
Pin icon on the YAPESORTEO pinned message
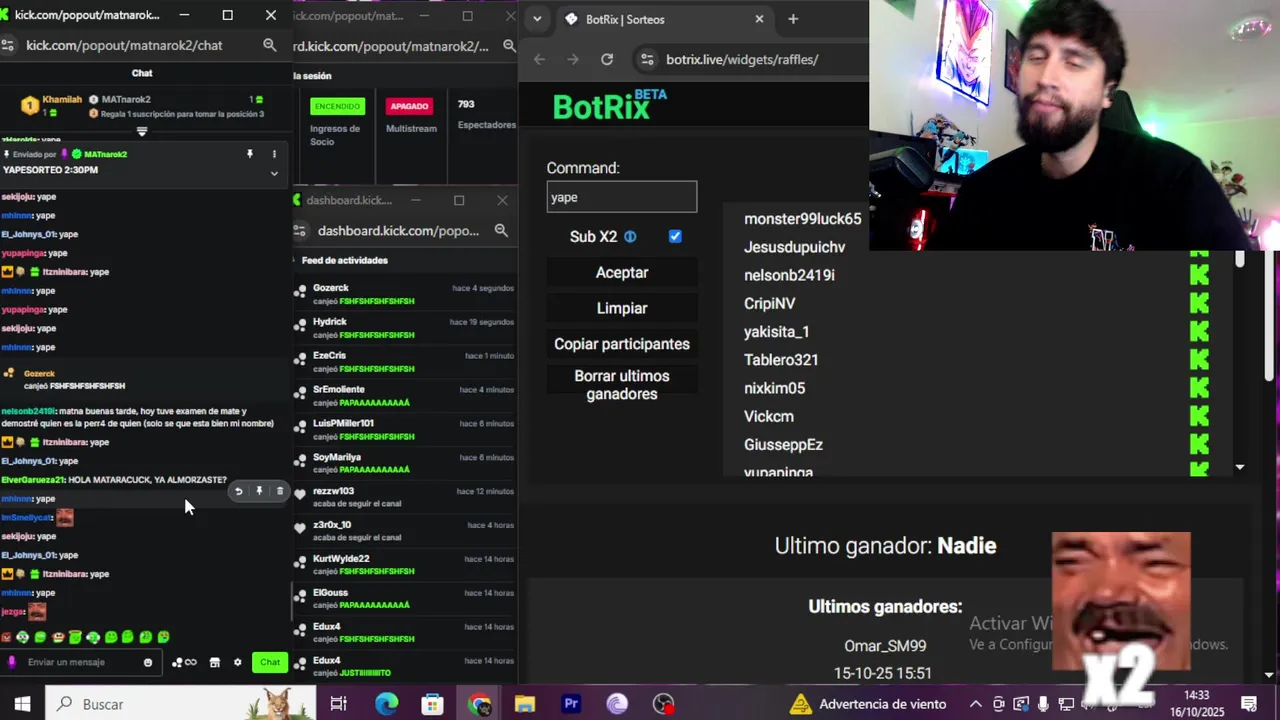[250, 154]
